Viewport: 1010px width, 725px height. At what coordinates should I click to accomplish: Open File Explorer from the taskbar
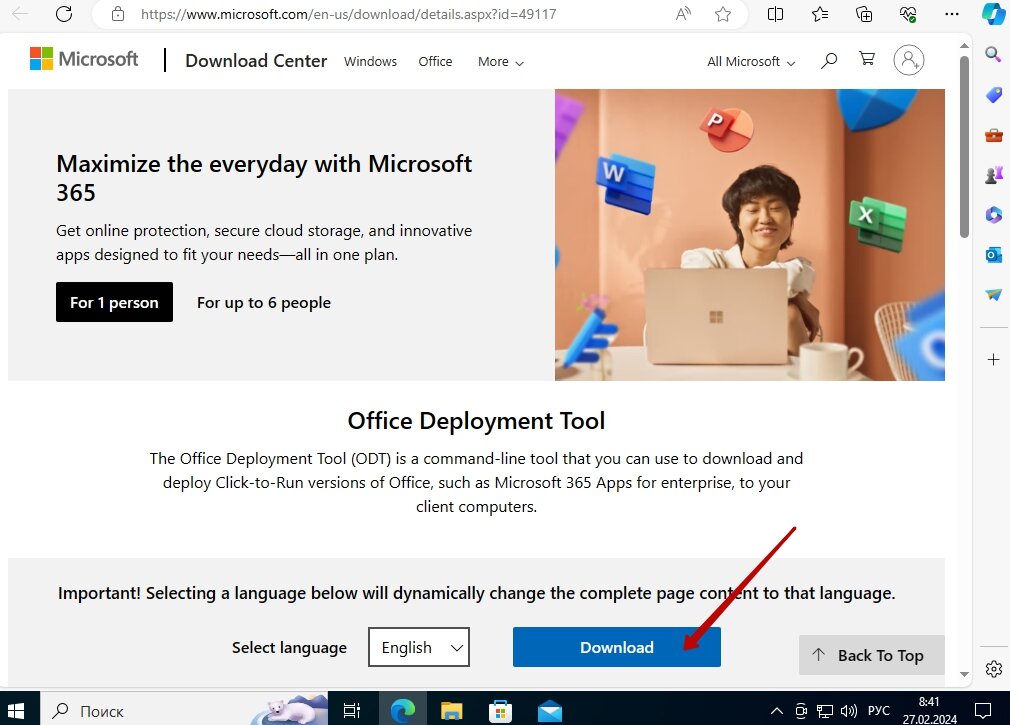point(452,711)
